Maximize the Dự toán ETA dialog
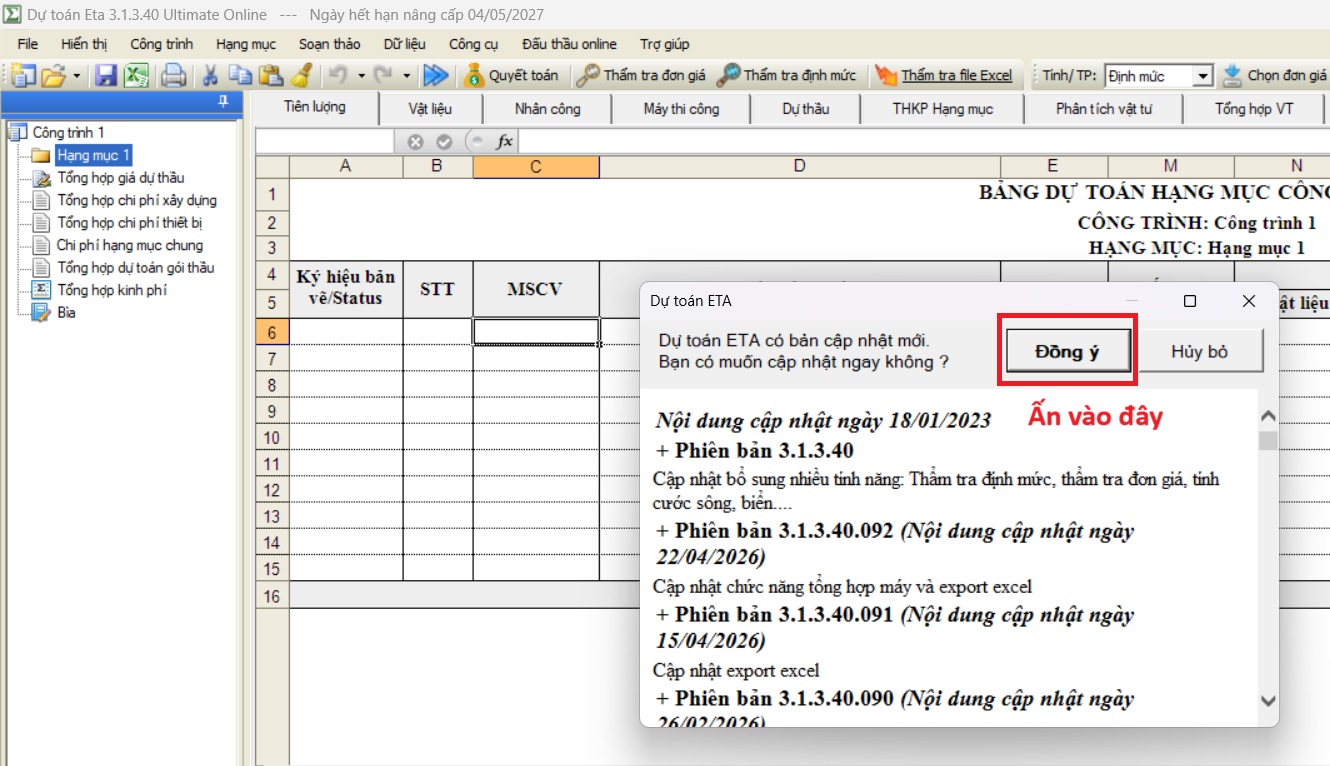The height and width of the screenshot is (766, 1330). click(1190, 301)
